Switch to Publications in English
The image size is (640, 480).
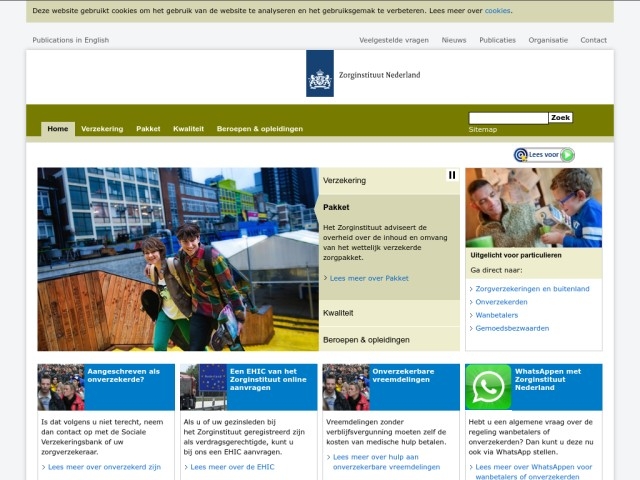pyautogui.click(x=71, y=40)
